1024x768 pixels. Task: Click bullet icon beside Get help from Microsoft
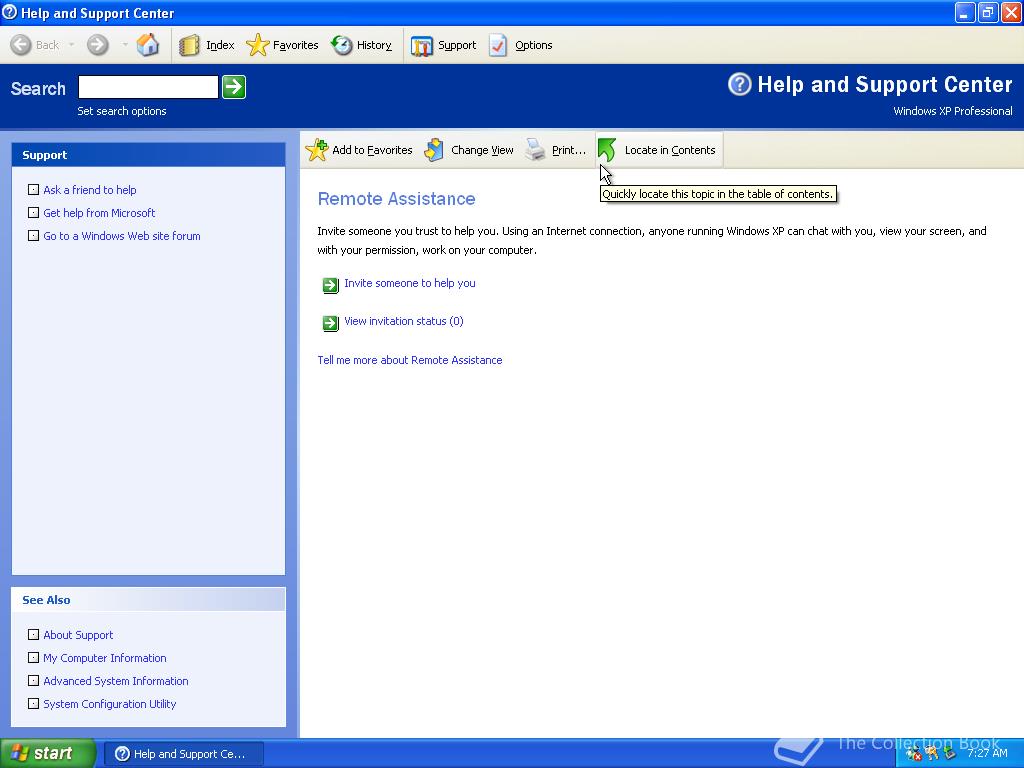(x=33, y=212)
